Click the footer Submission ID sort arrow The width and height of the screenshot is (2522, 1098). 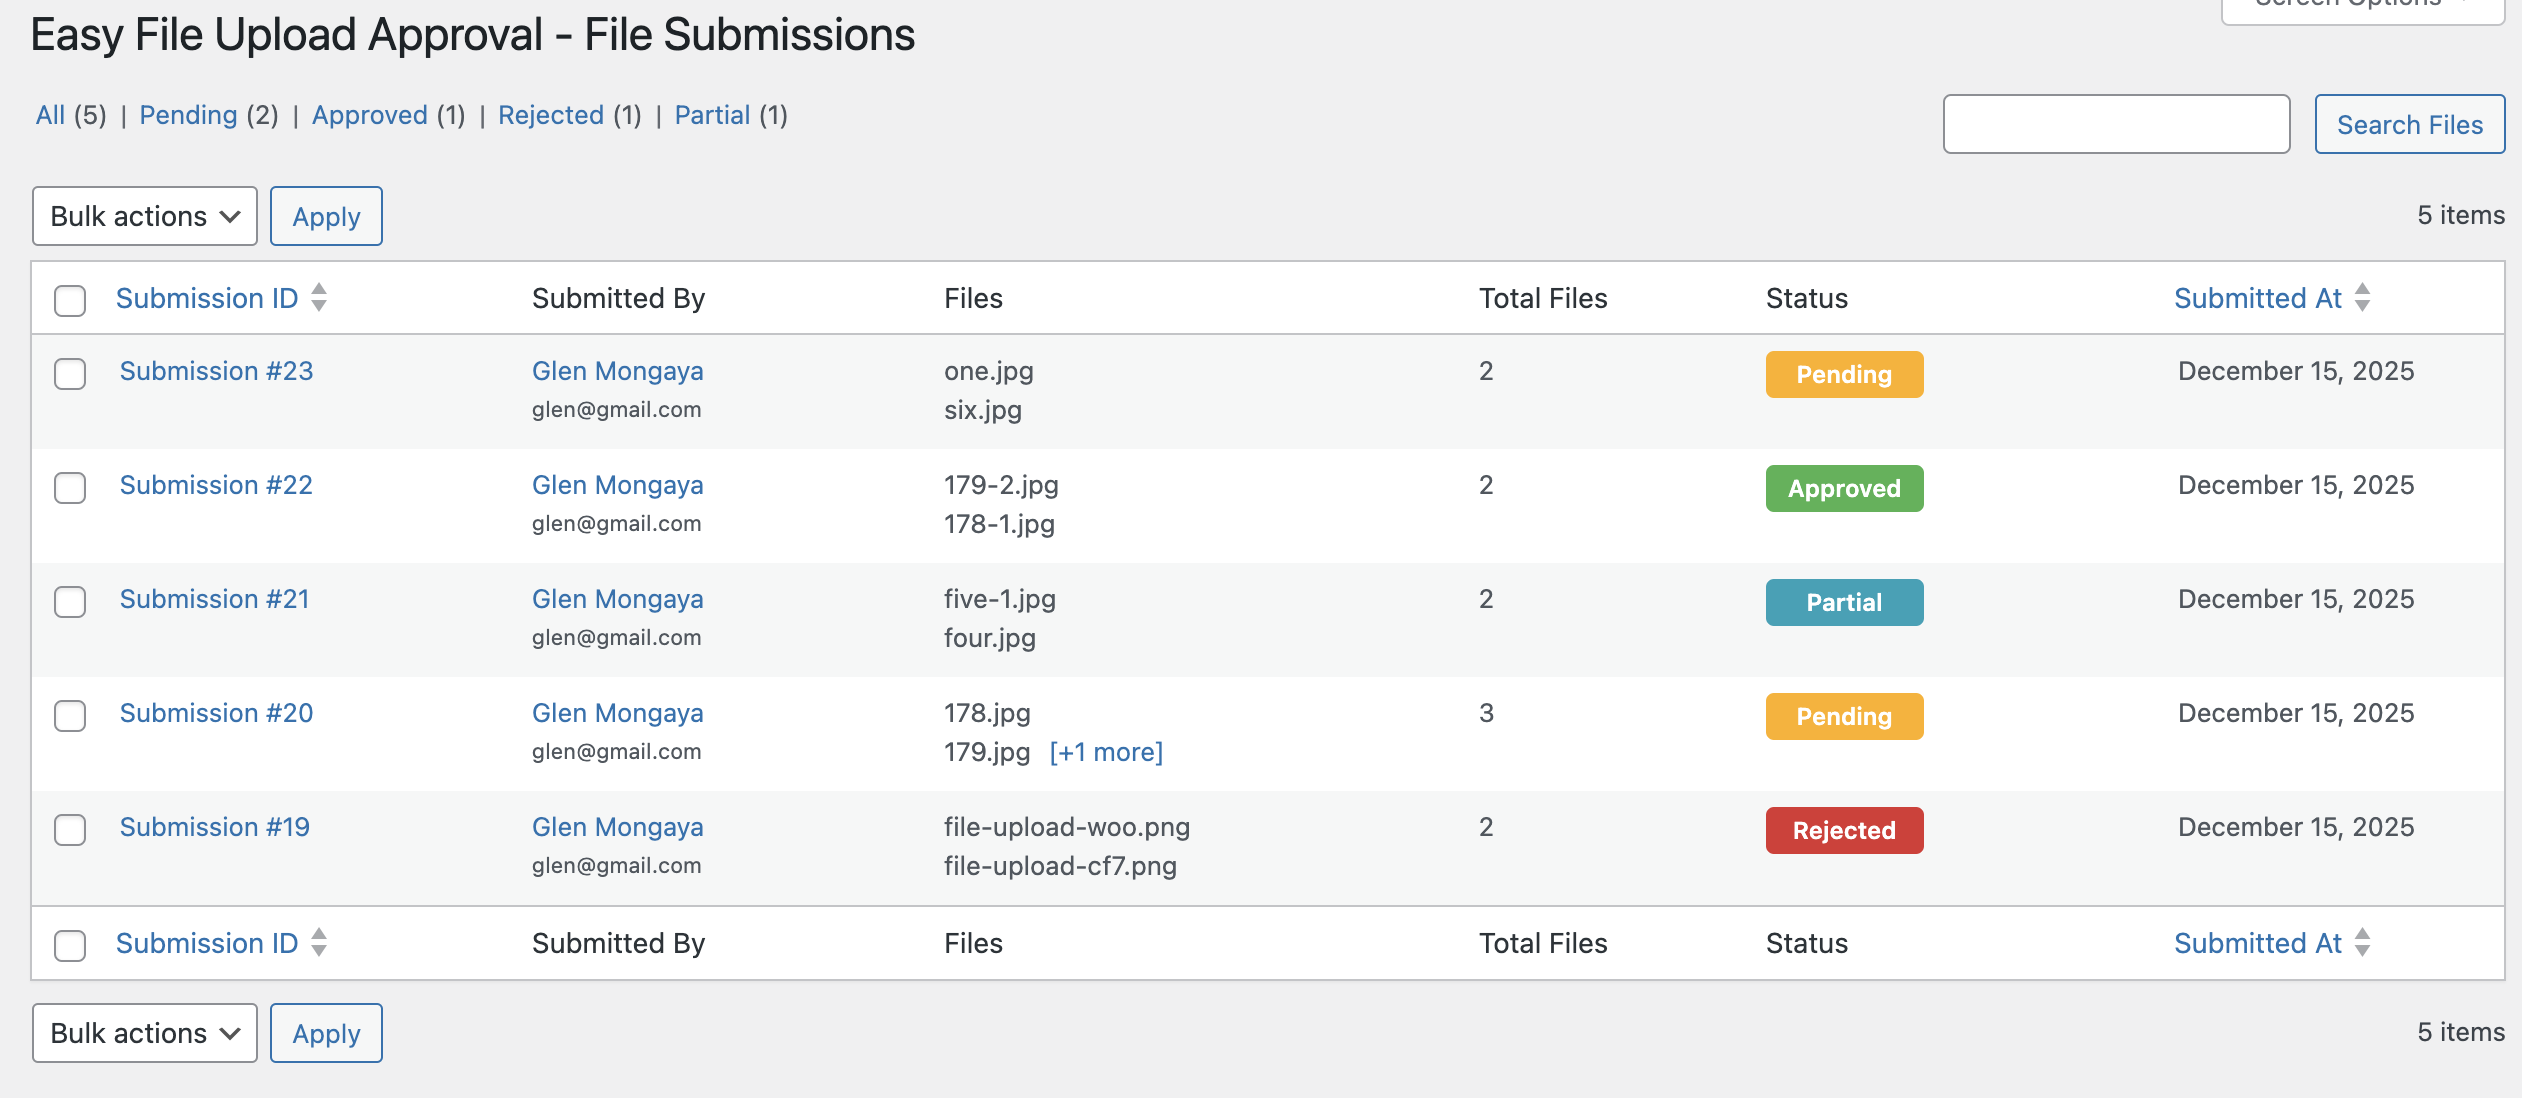click(x=320, y=943)
